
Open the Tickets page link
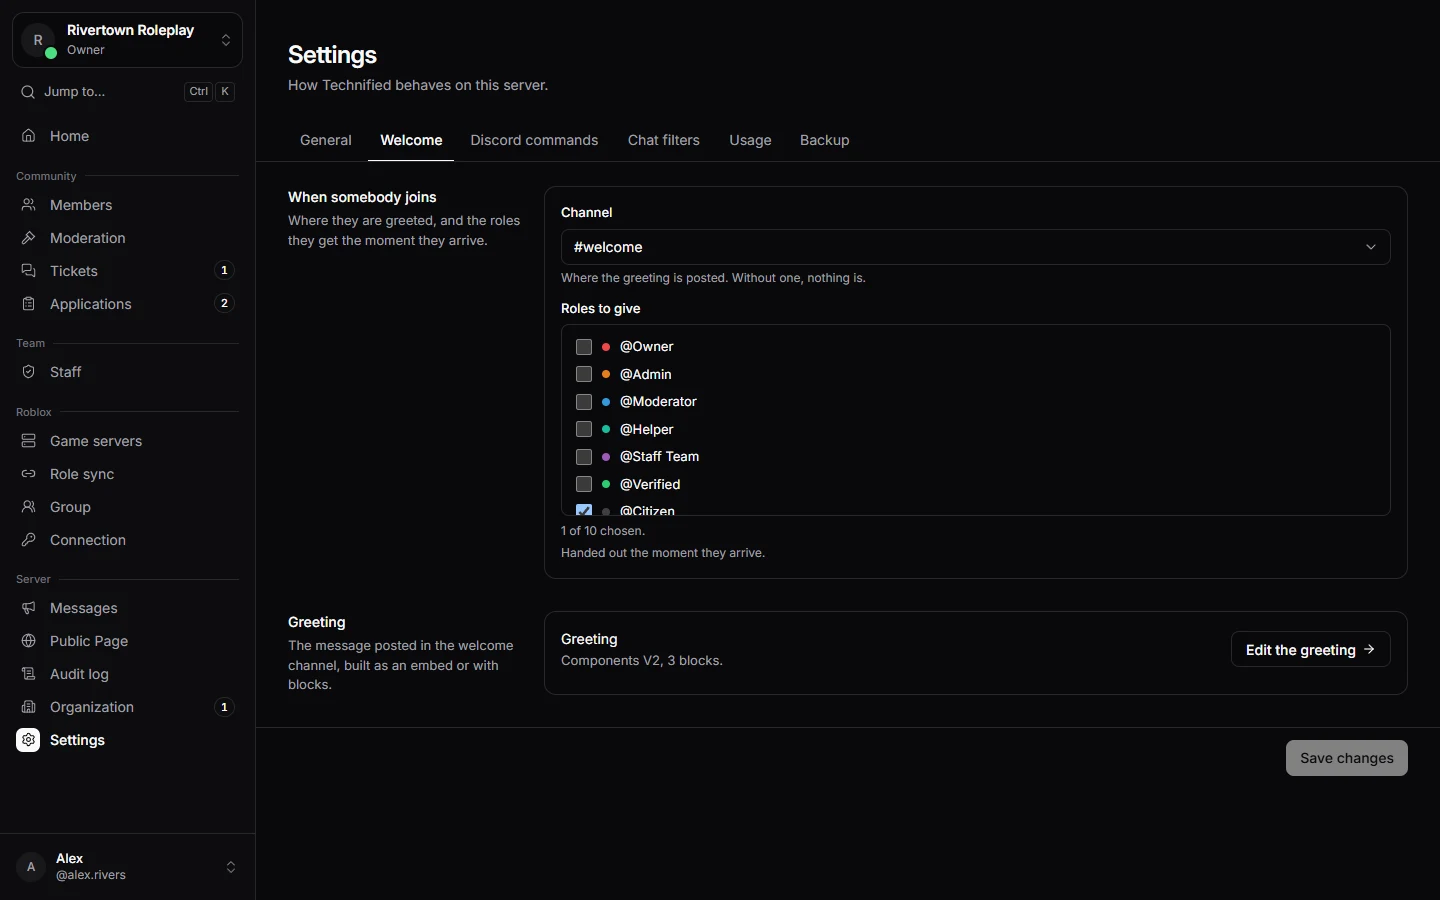127,271
